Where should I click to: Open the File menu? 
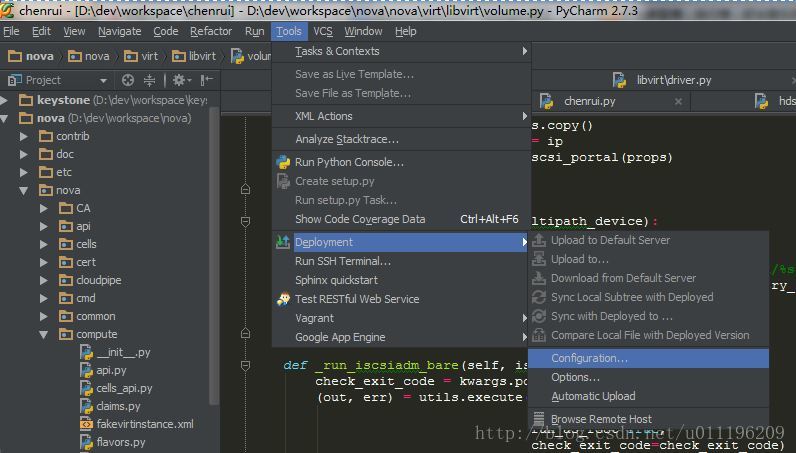coord(11,31)
